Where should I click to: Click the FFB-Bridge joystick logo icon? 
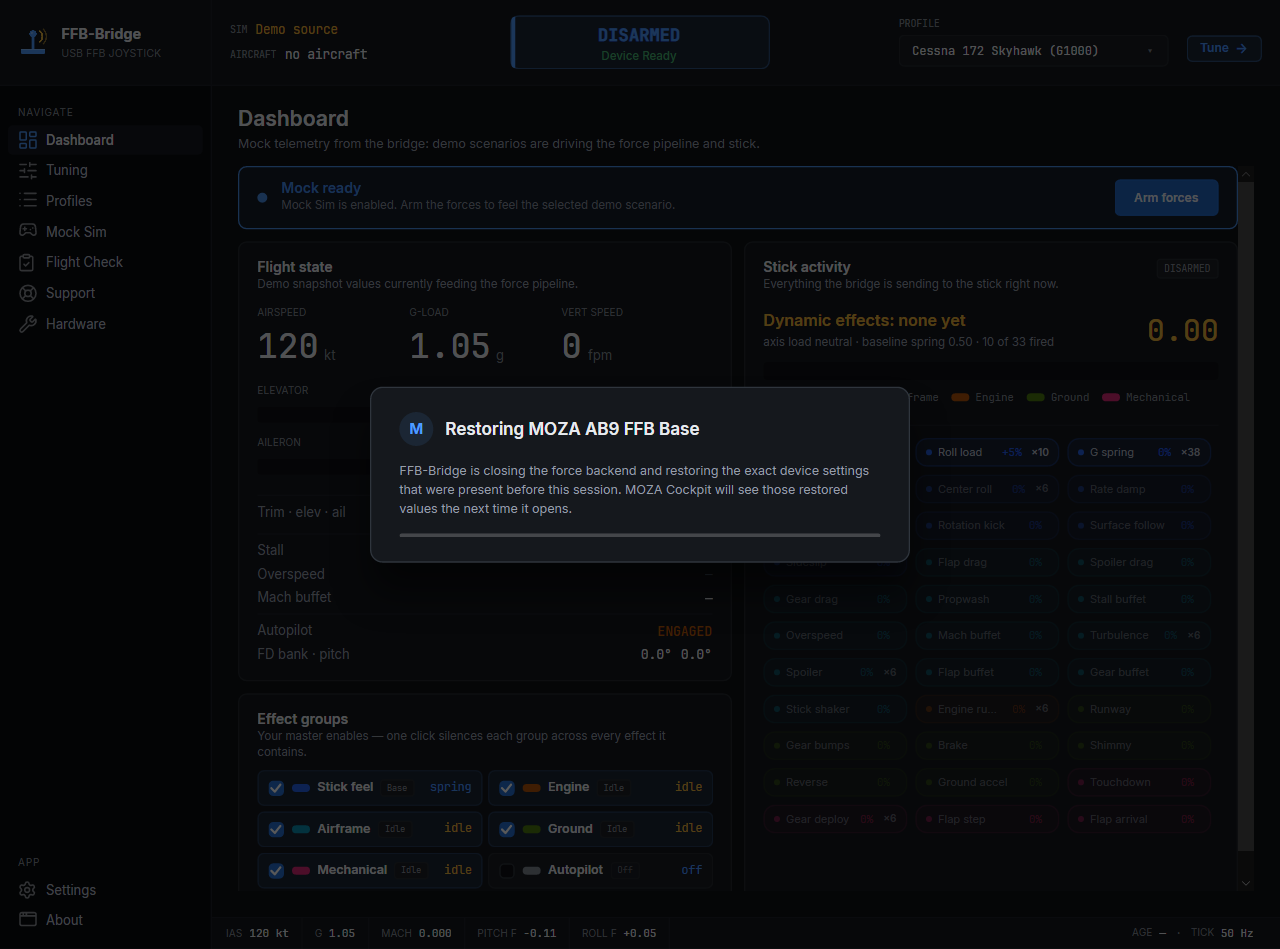tap(36, 42)
